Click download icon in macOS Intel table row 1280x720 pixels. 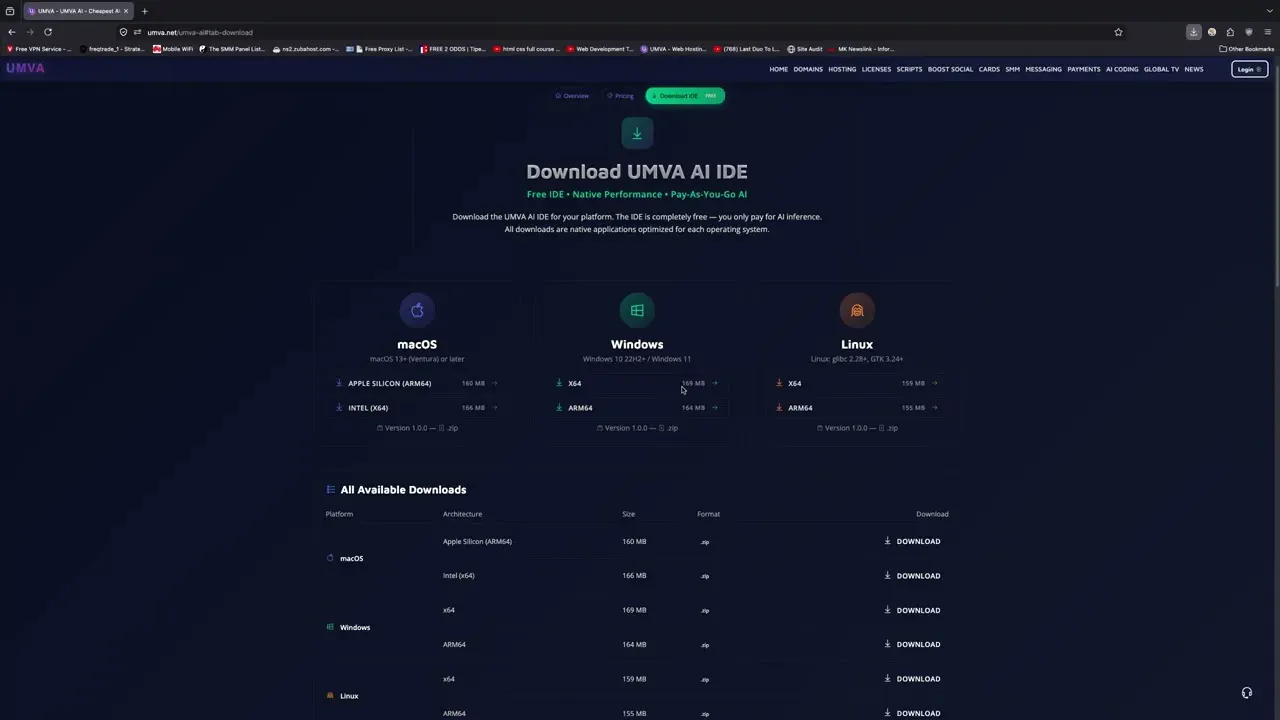(888, 576)
